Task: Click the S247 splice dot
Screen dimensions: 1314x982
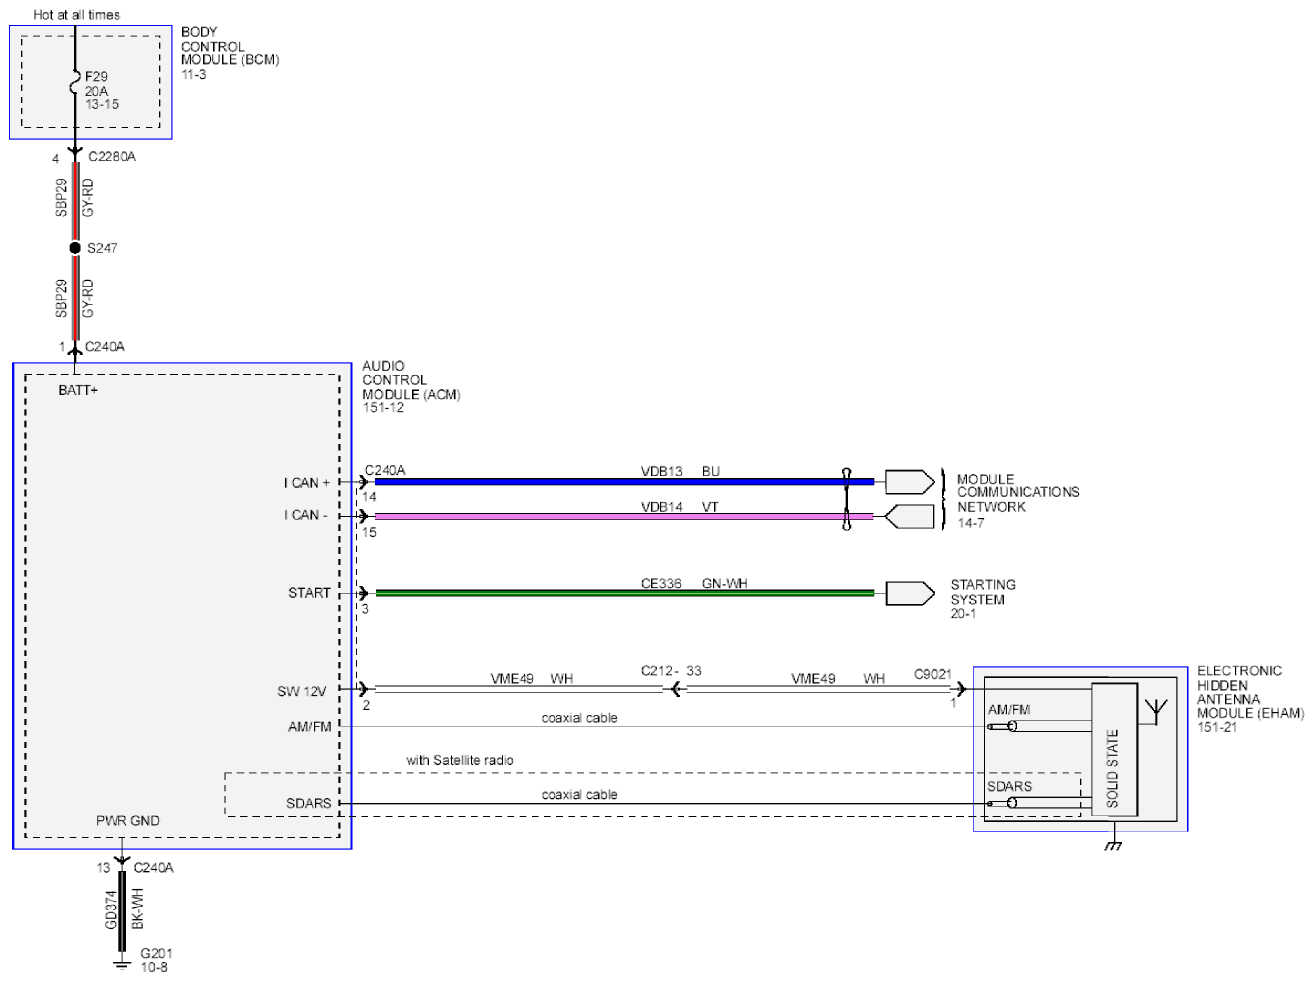Action: point(75,248)
